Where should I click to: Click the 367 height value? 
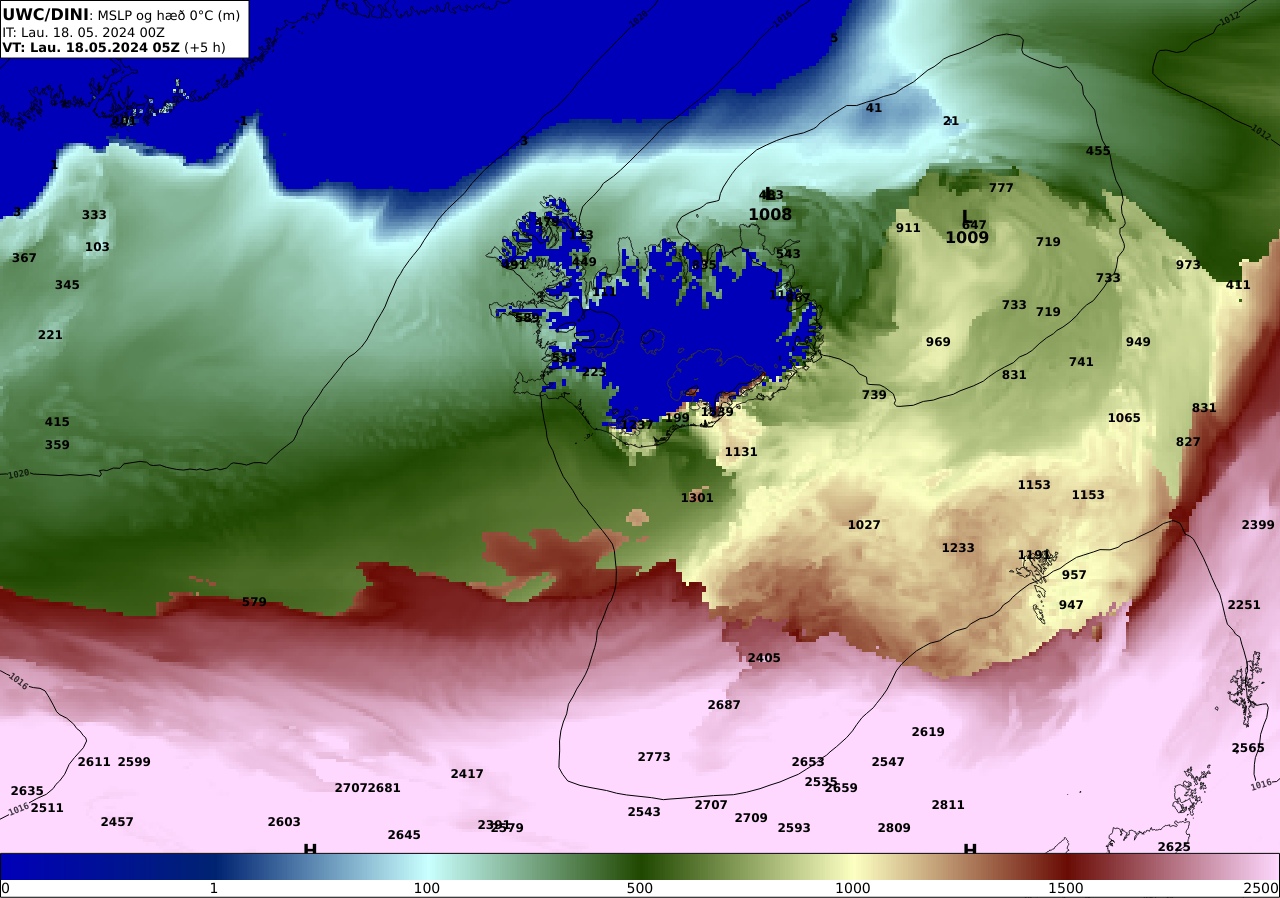pyautogui.click(x=24, y=258)
